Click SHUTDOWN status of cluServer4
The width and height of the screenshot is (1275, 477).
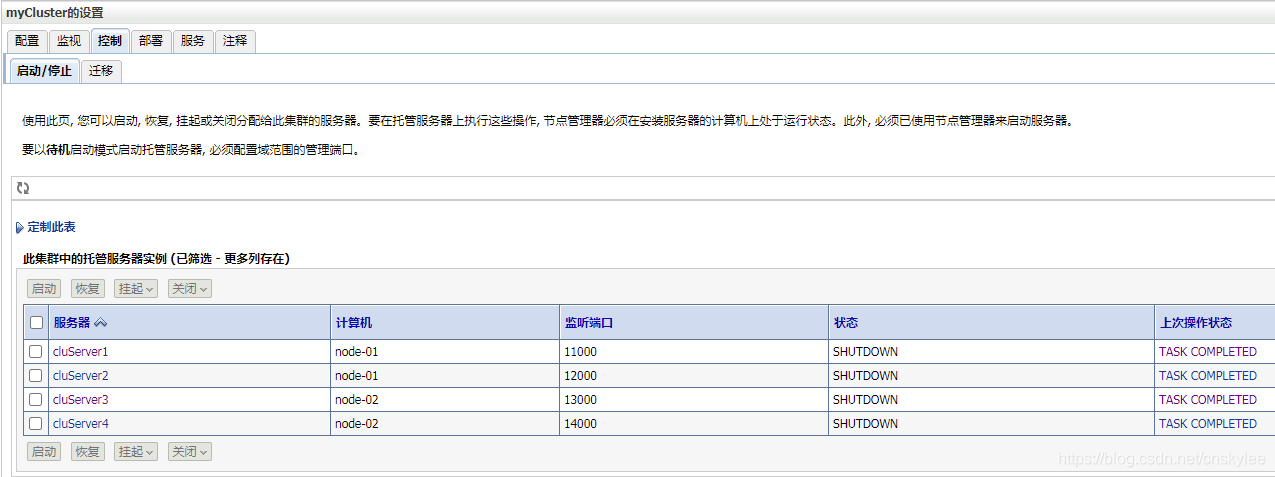point(865,424)
